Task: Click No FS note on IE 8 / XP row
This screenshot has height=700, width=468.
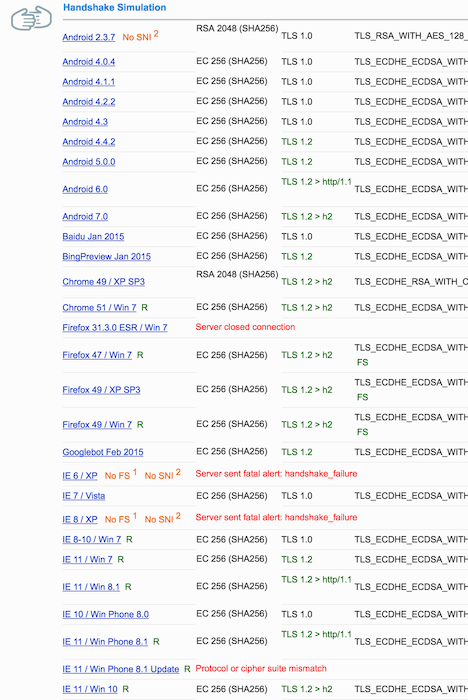Action: (121, 519)
